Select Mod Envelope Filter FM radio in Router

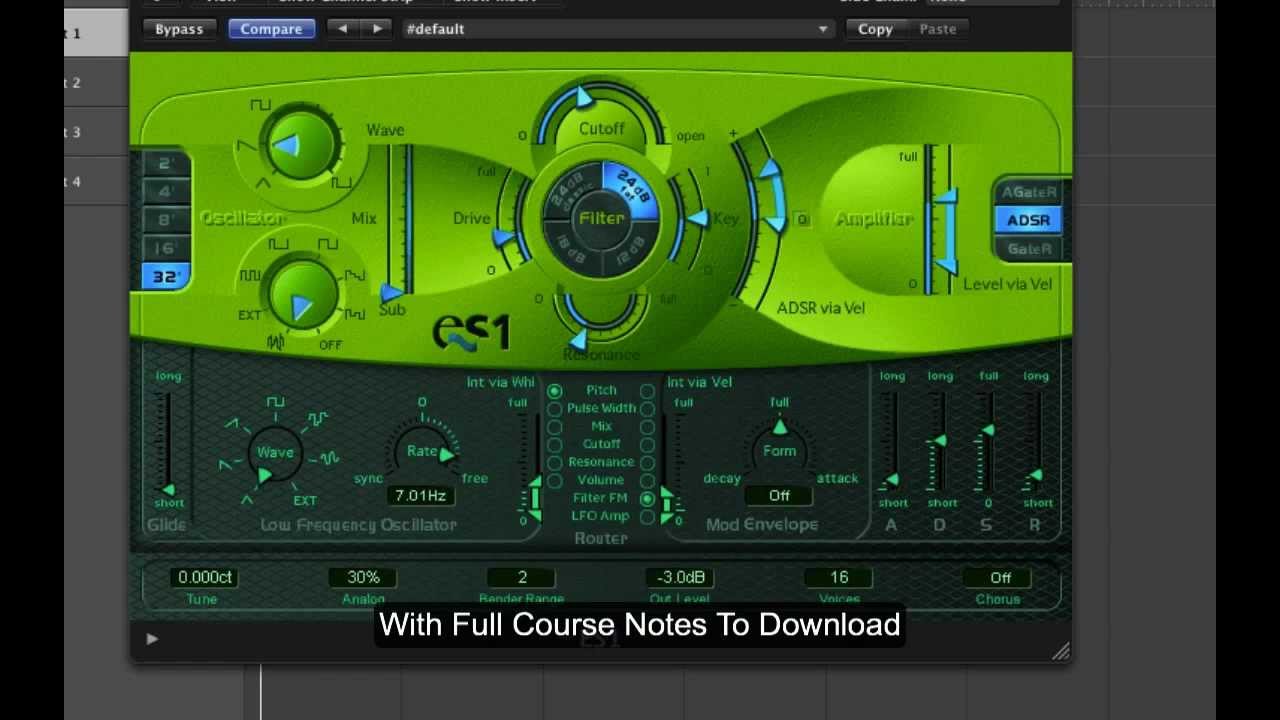pyautogui.click(x=647, y=498)
